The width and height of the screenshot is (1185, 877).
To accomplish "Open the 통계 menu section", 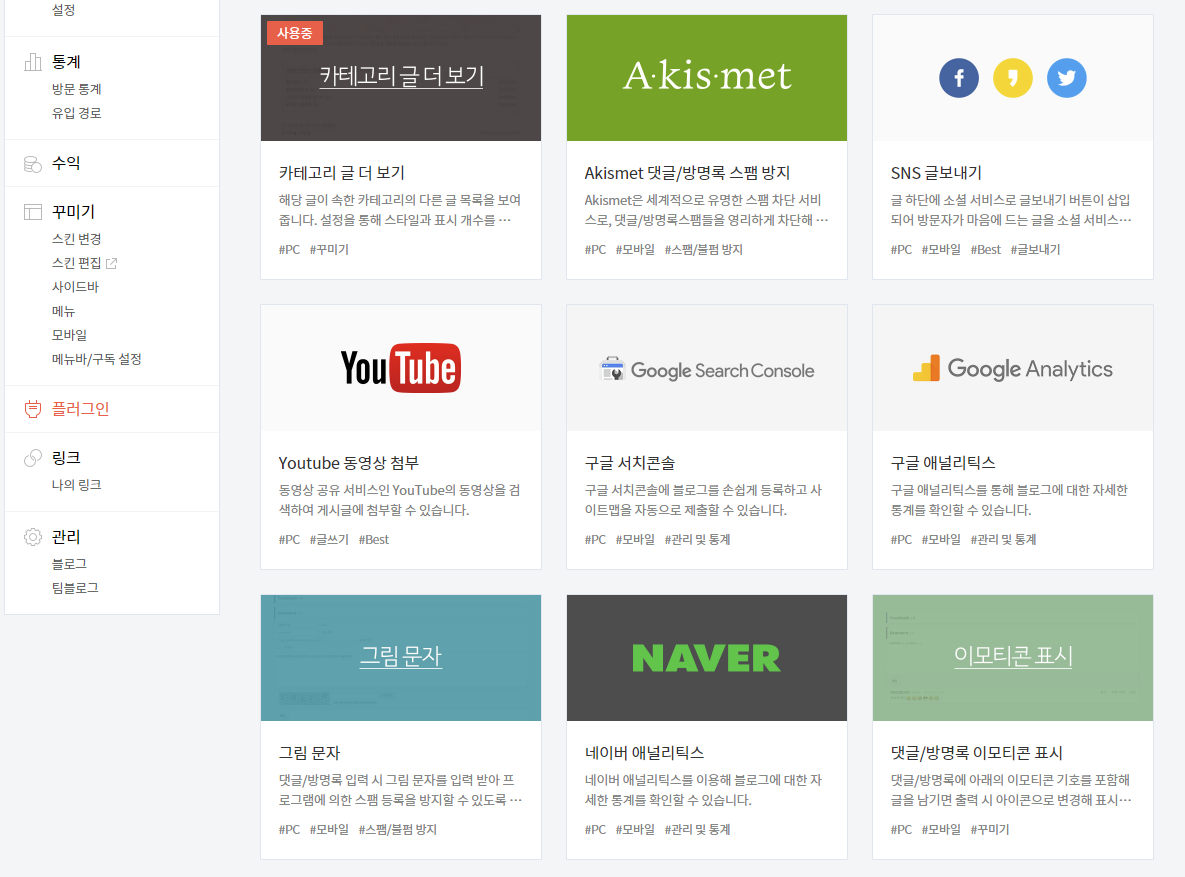I will point(67,62).
